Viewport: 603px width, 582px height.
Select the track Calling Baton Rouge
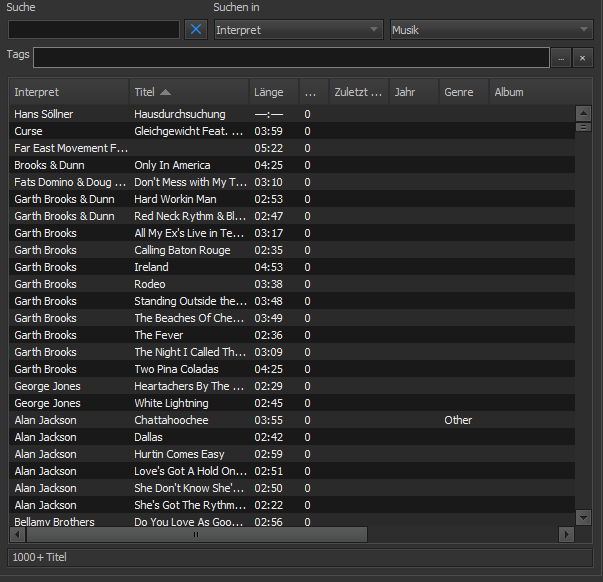point(292,250)
